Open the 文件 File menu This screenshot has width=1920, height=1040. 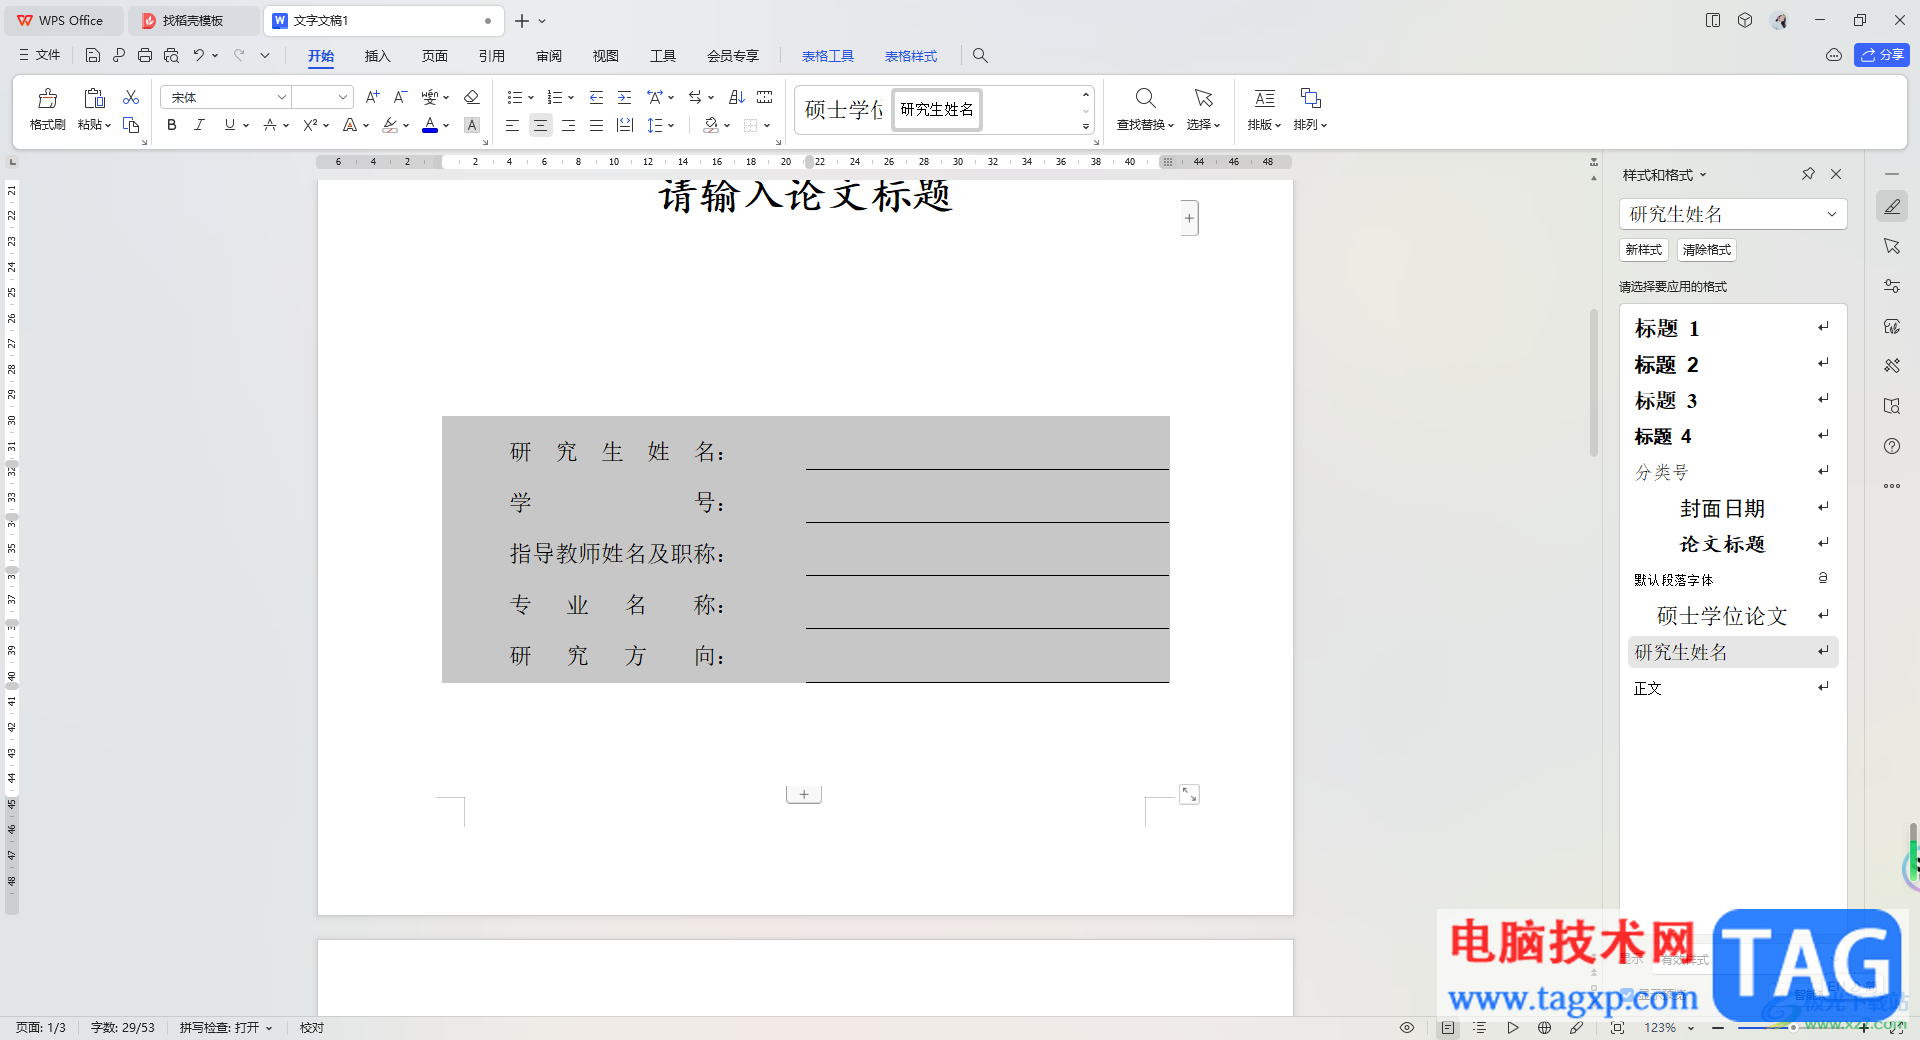[40, 55]
